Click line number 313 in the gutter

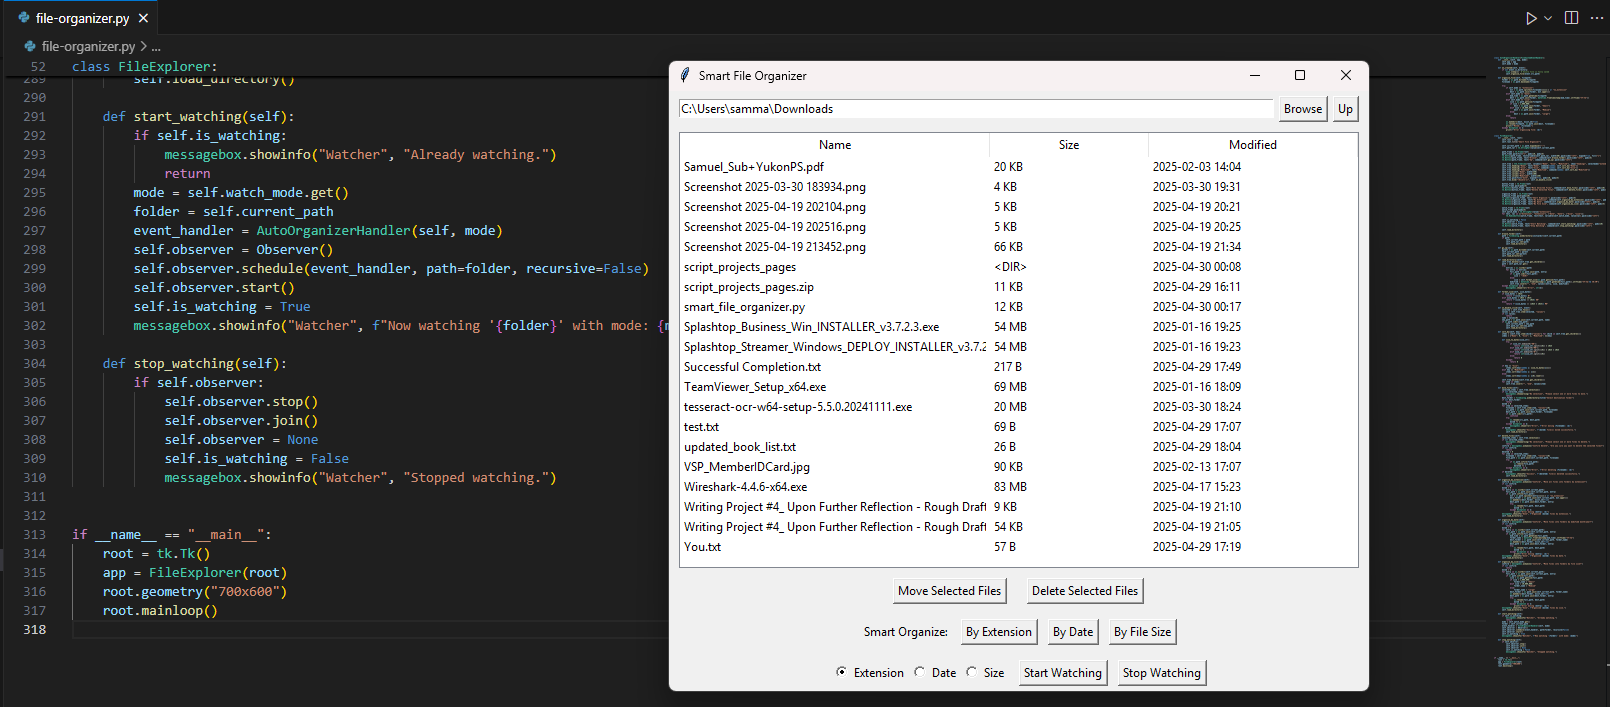pyautogui.click(x=34, y=535)
